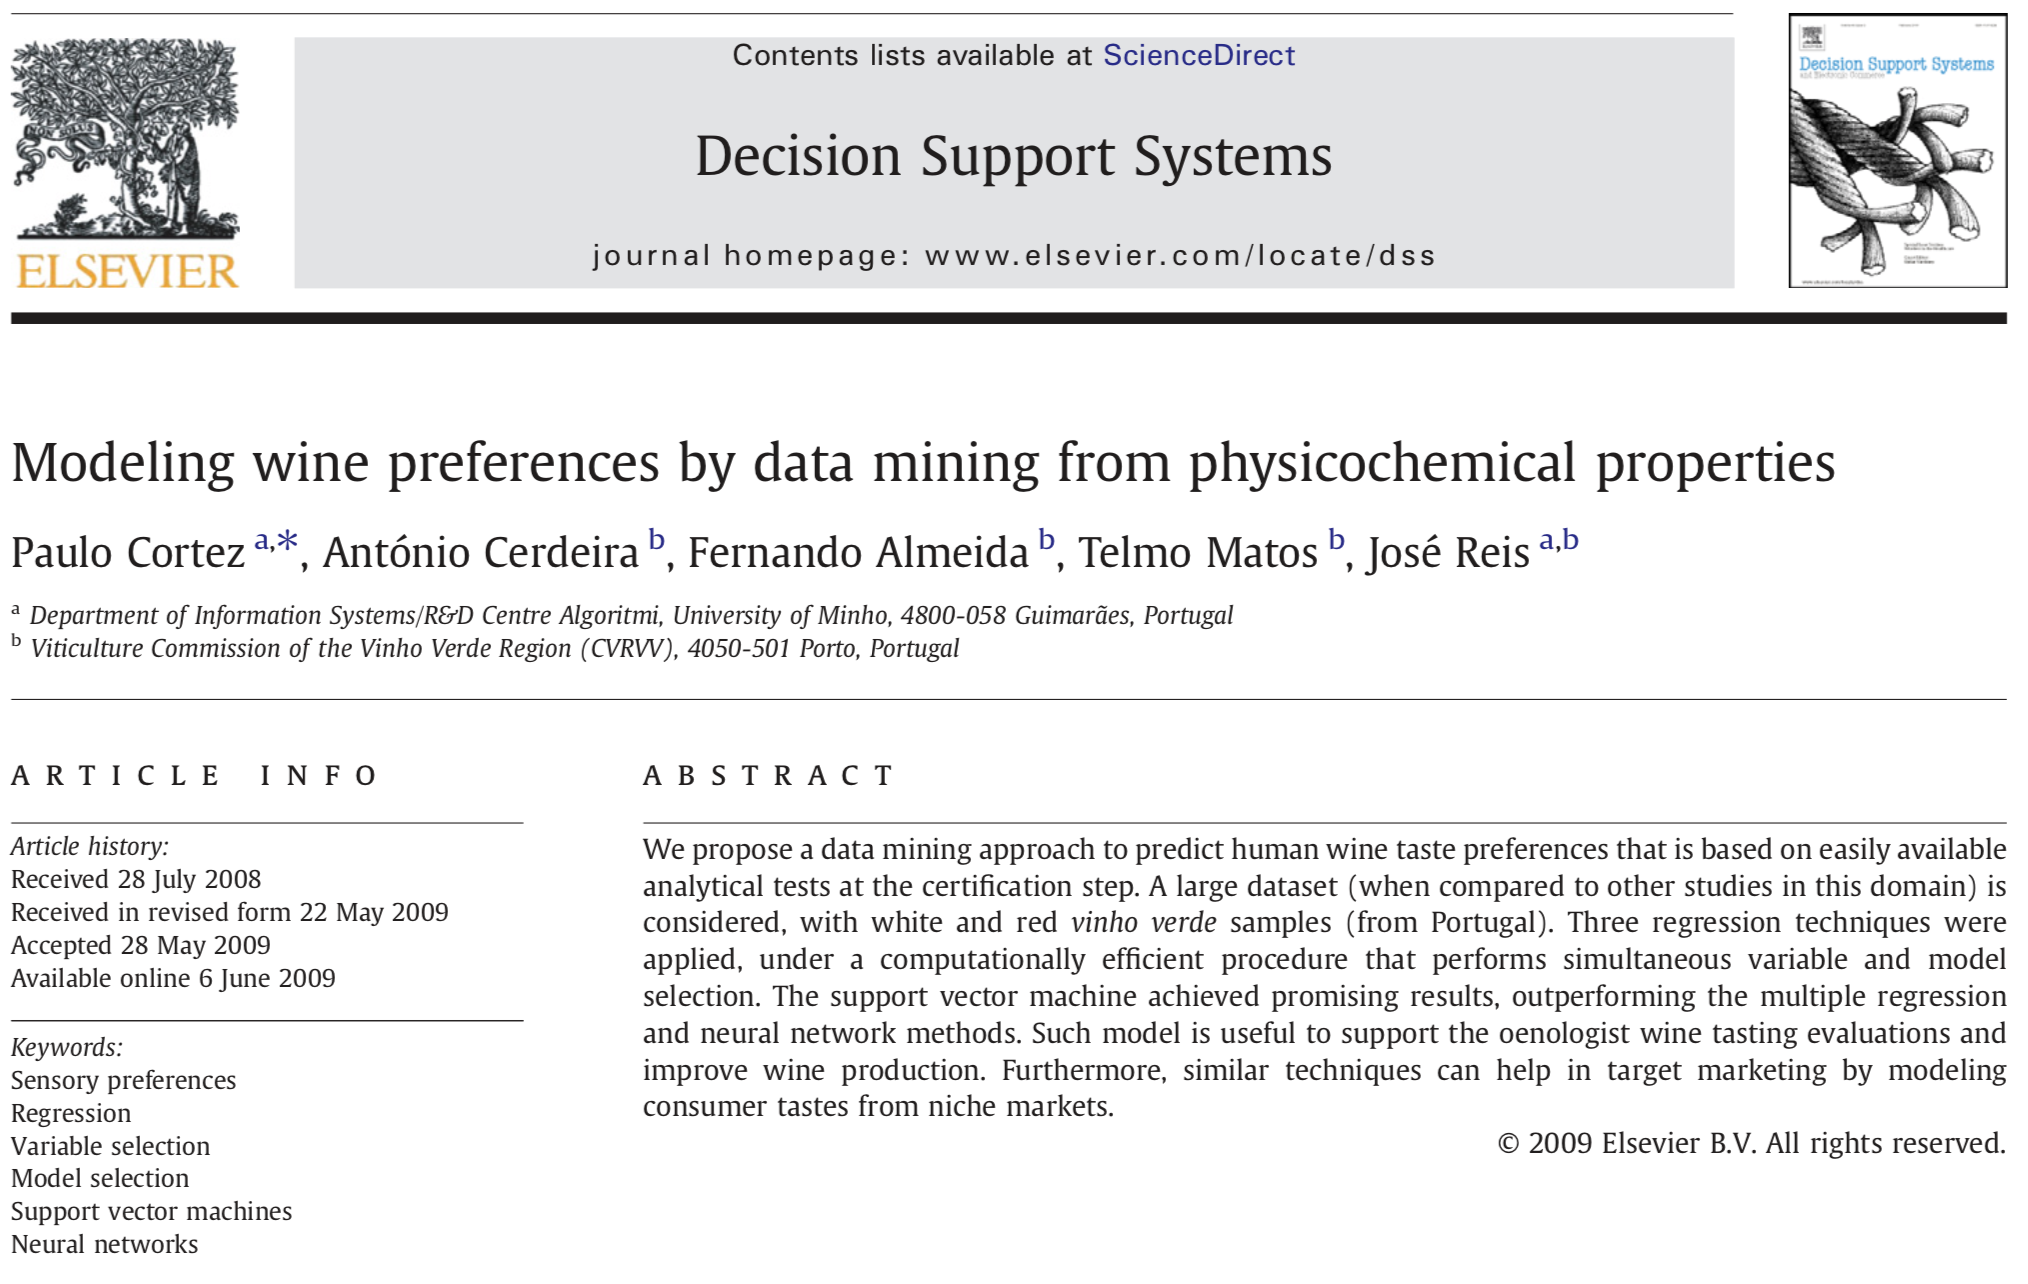Click affiliation superscript b after Telmo Matos
The width and height of the screenshot is (2028, 1284).
coord(1336,540)
